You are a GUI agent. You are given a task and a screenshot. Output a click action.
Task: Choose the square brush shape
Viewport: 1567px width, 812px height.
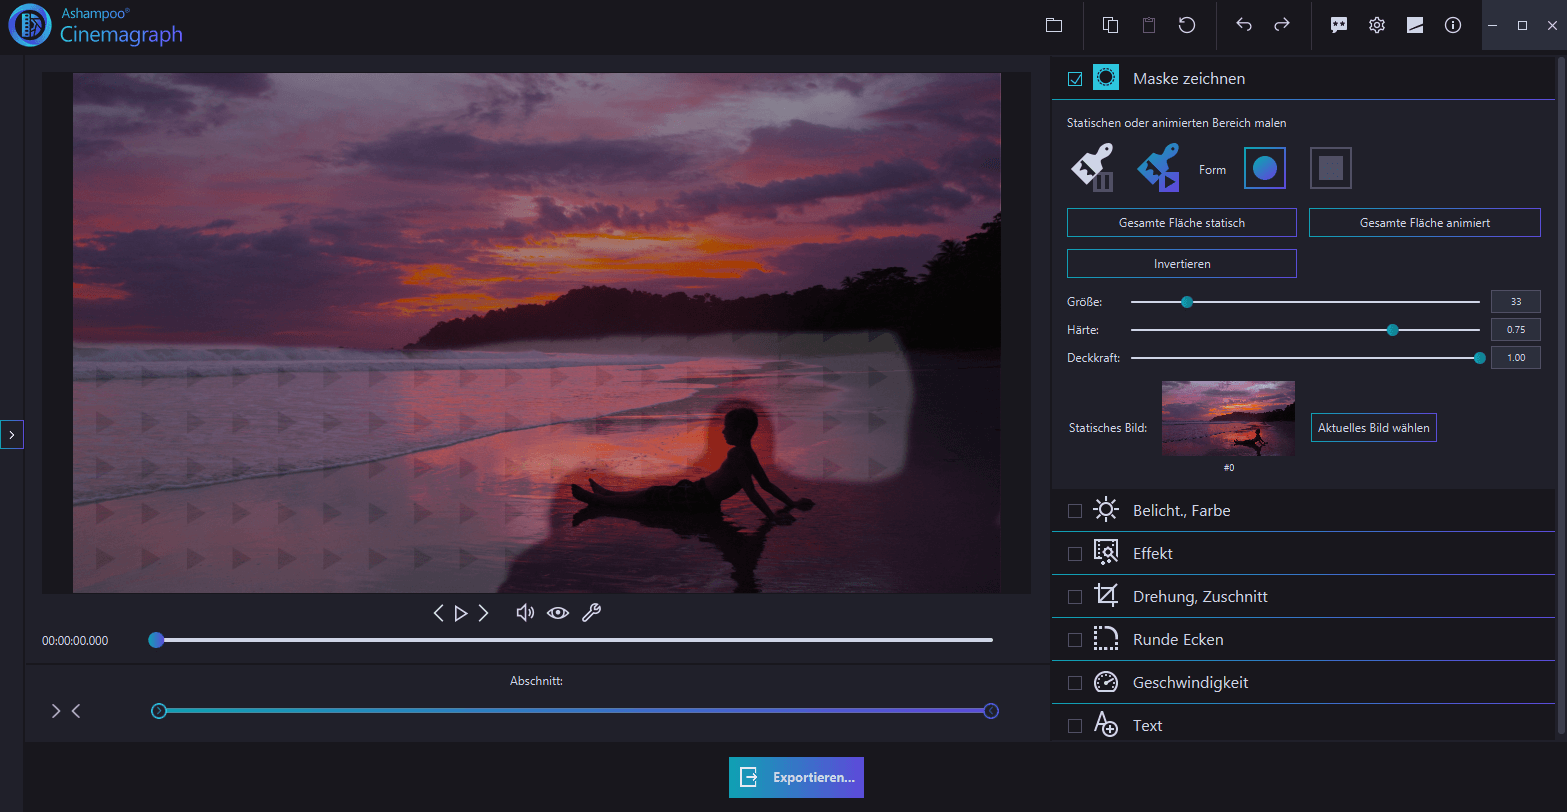1330,167
